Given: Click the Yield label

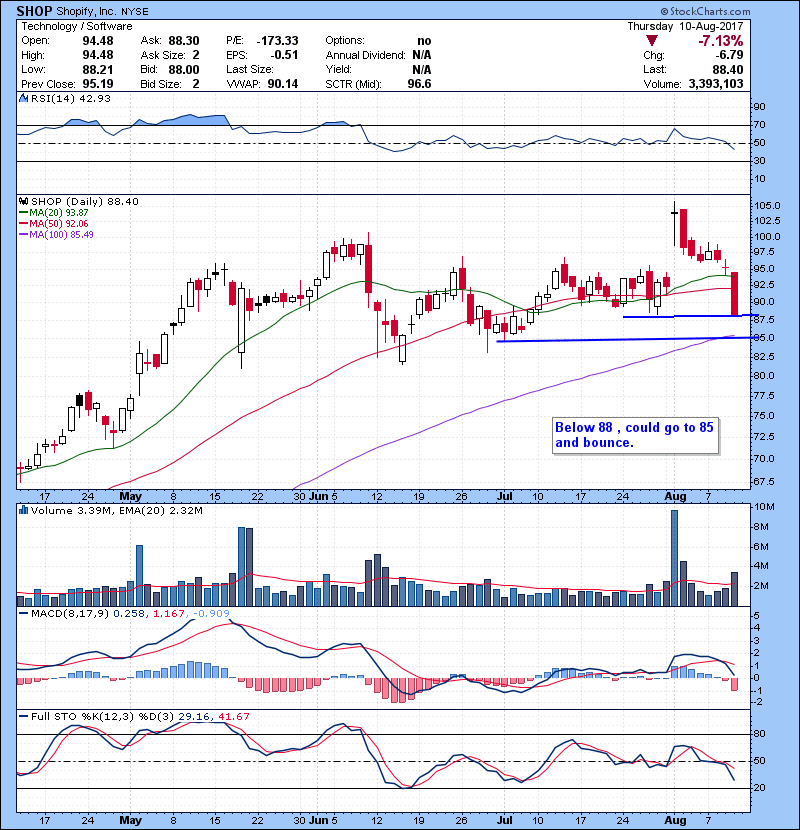Looking at the screenshot, I should tap(338, 69).
